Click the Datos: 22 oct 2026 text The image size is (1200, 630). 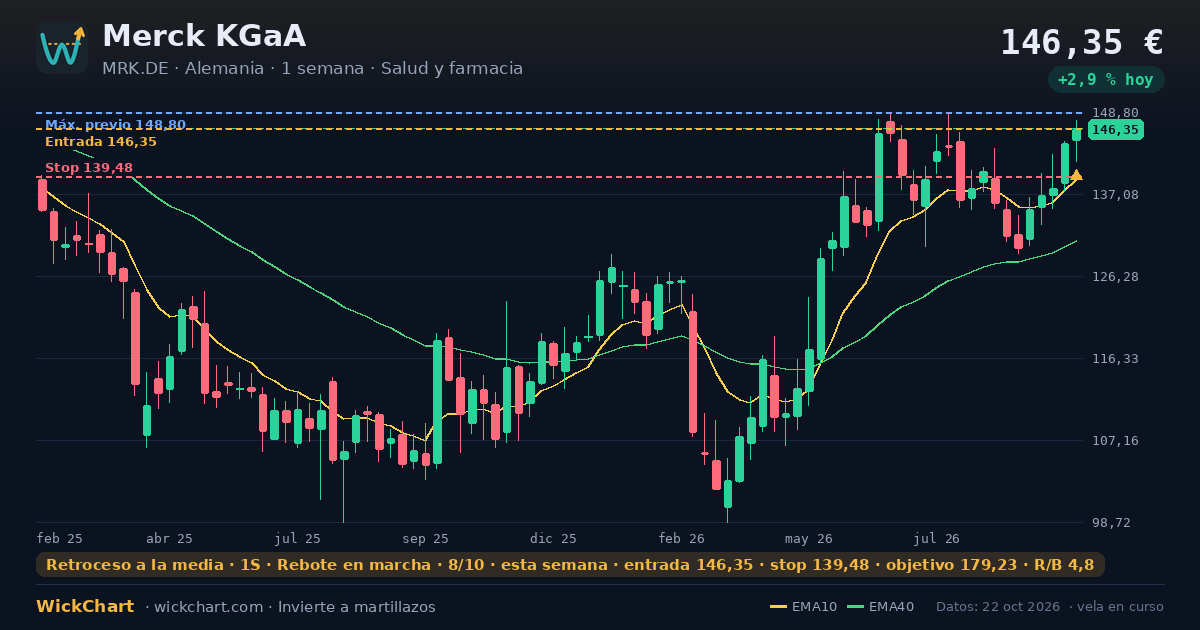click(999, 607)
